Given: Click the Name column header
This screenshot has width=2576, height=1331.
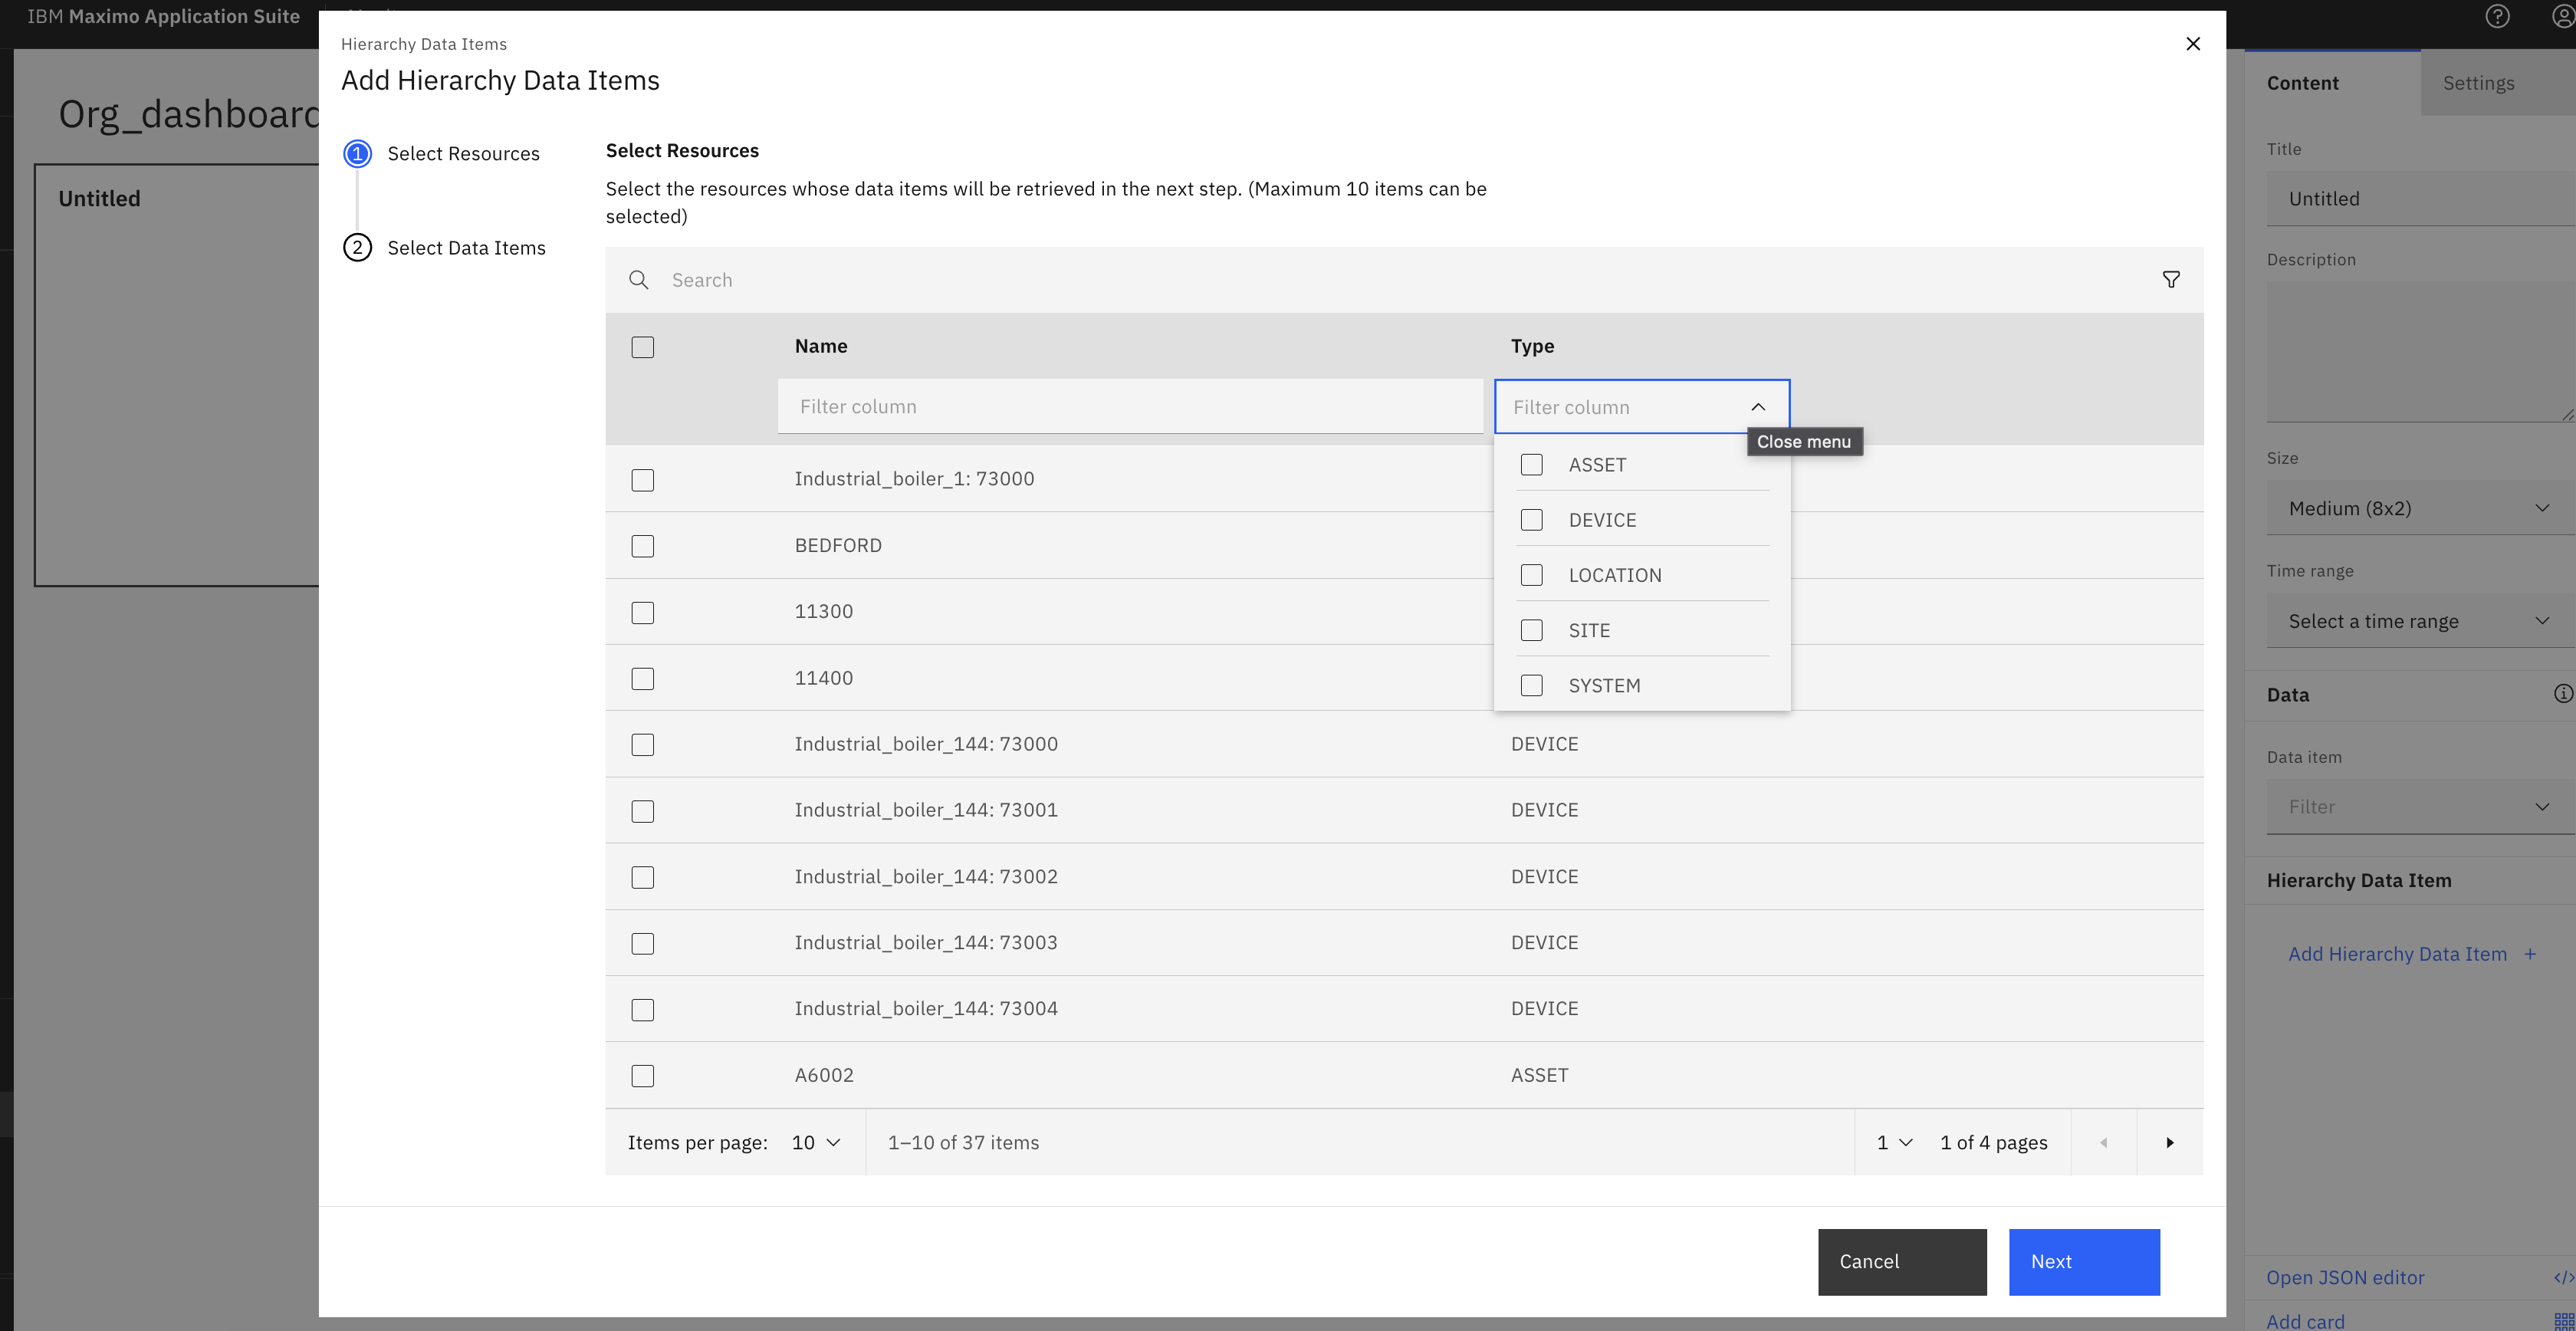Looking at the screenshot, I should pyautogui.click(x=821, y=346).
